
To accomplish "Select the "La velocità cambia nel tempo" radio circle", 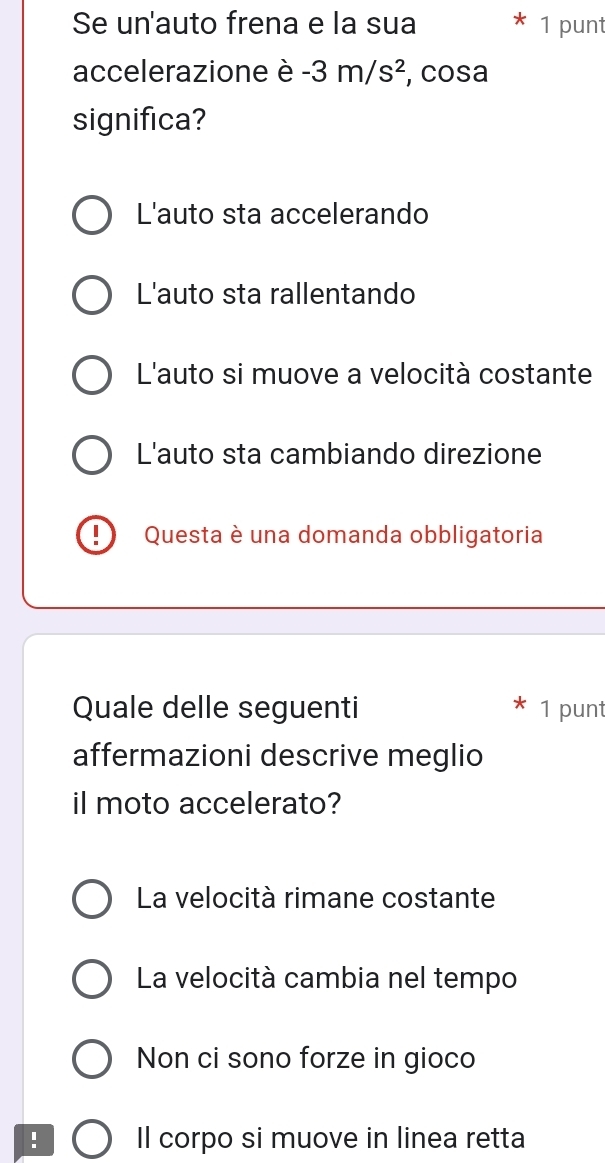I will [x=92, y=978].
